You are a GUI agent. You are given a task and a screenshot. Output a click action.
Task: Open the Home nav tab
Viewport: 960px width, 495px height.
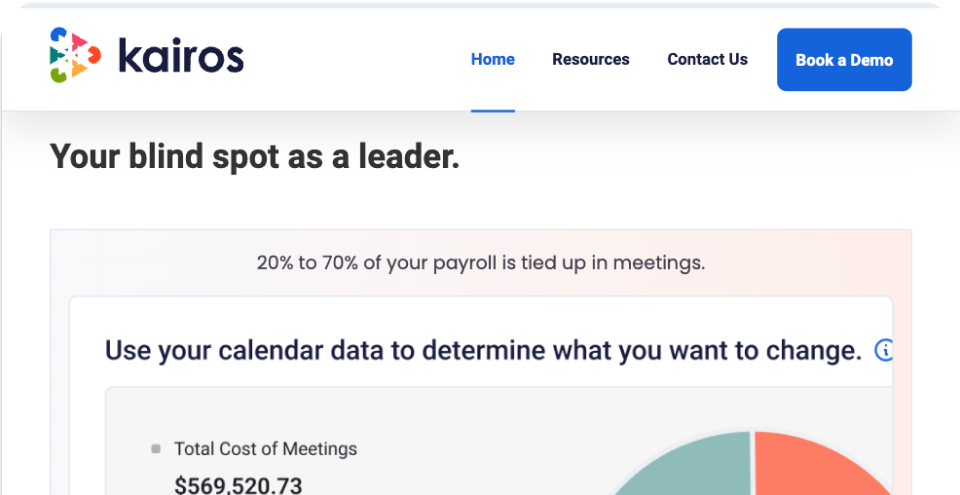(x=492, y=60)
